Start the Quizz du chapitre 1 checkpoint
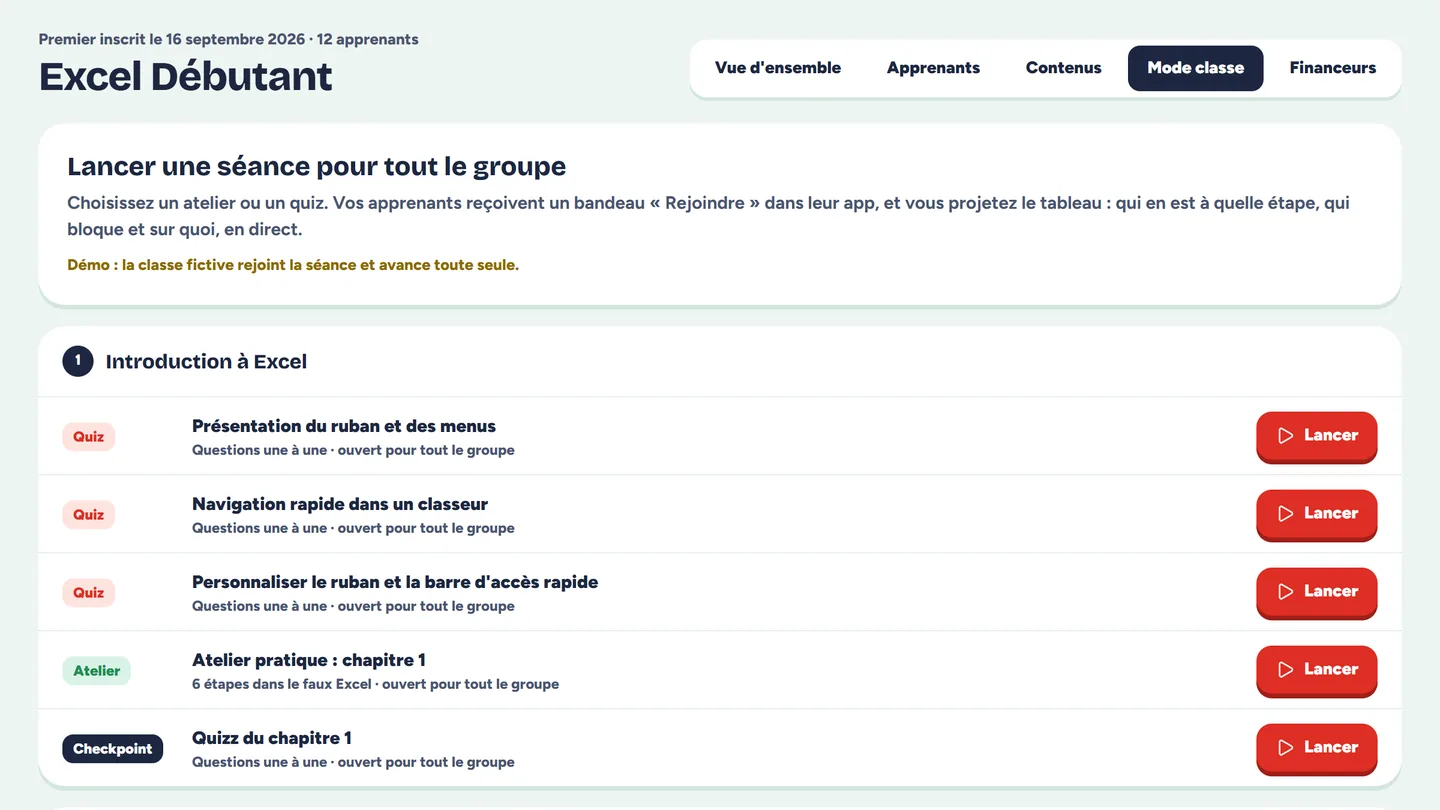 click(x=1316, y=748)
